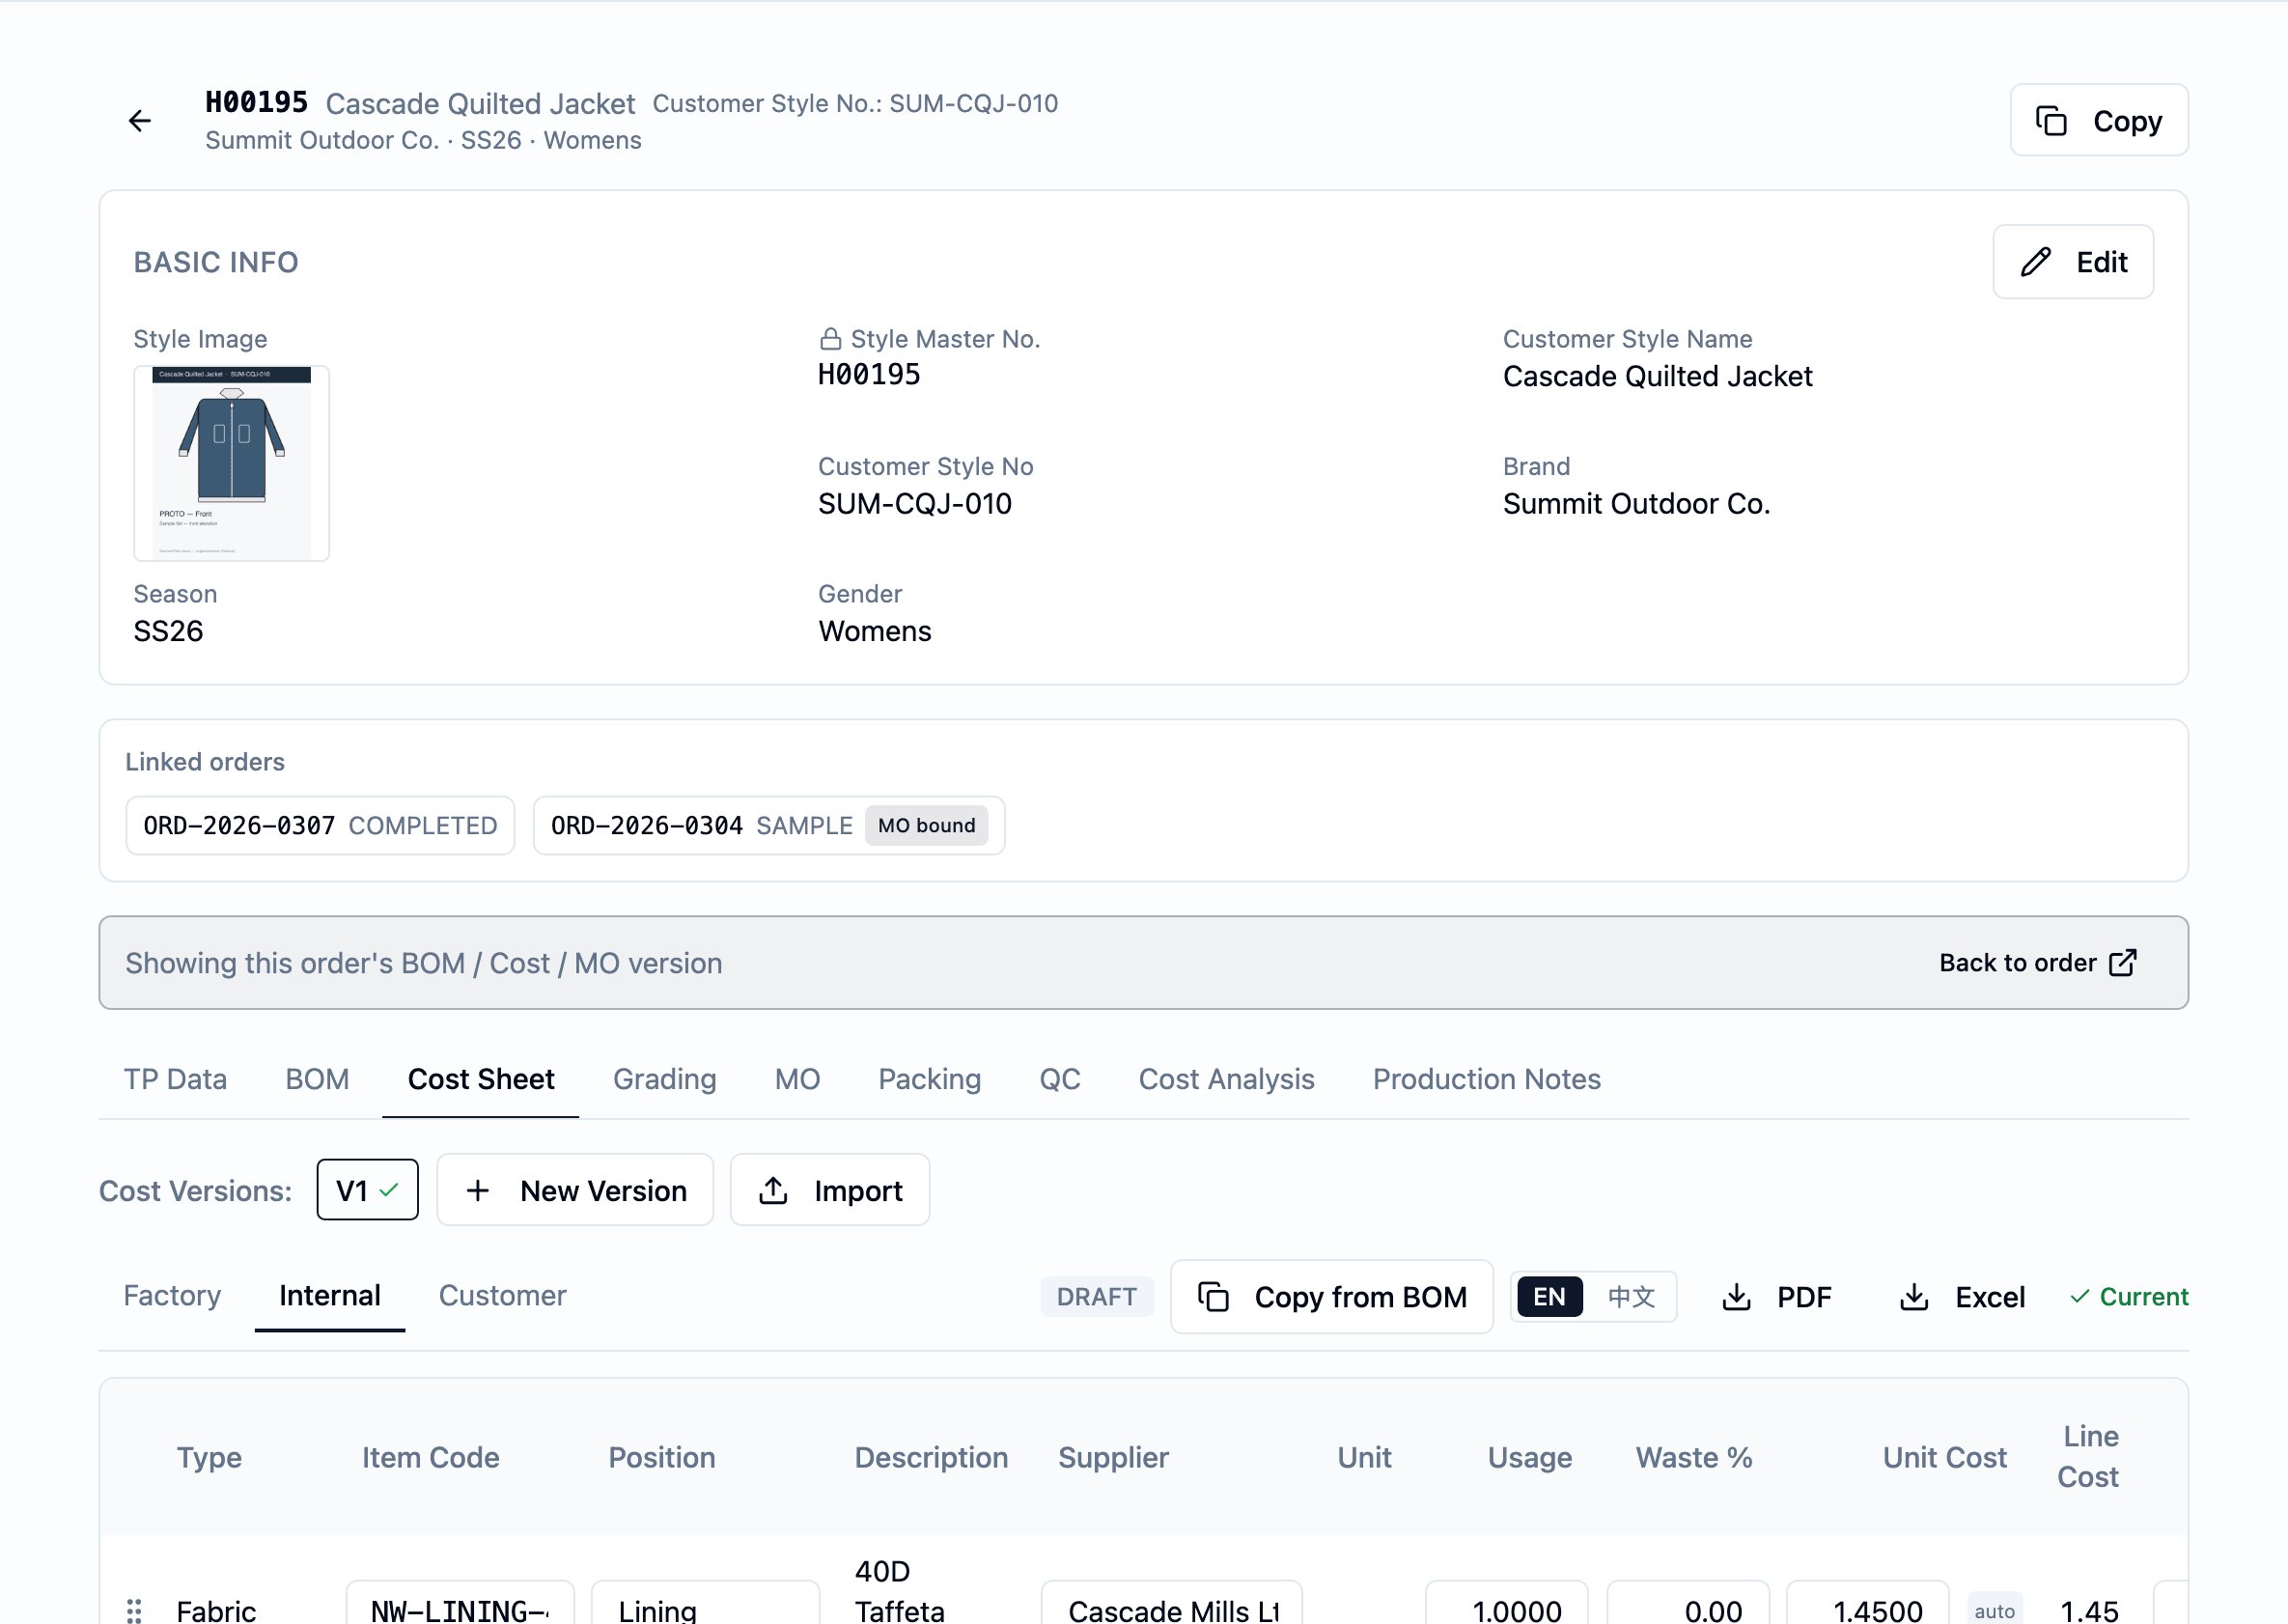Click the green Current indicator
The width and height of the screenshot is (2288, 1624).
[2129, 1297]
